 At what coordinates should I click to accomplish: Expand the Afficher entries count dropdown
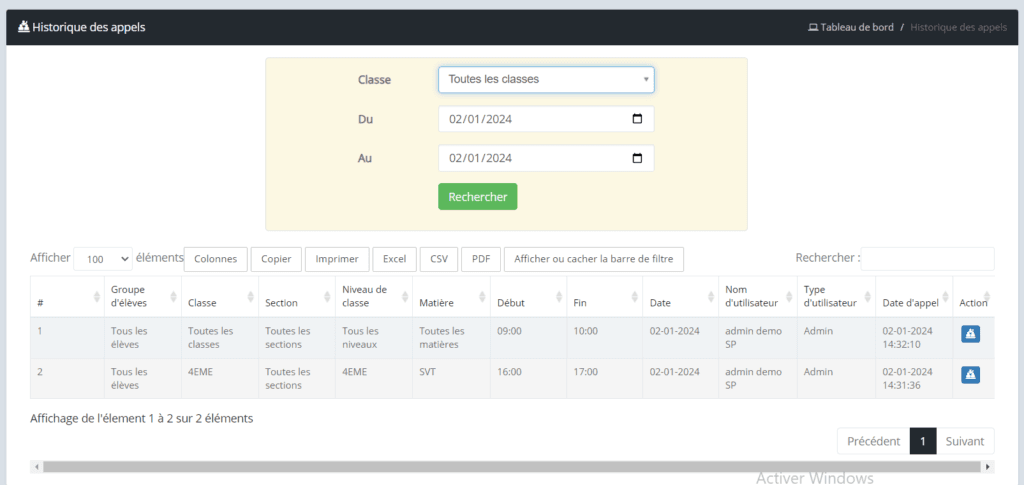point(102,259)
